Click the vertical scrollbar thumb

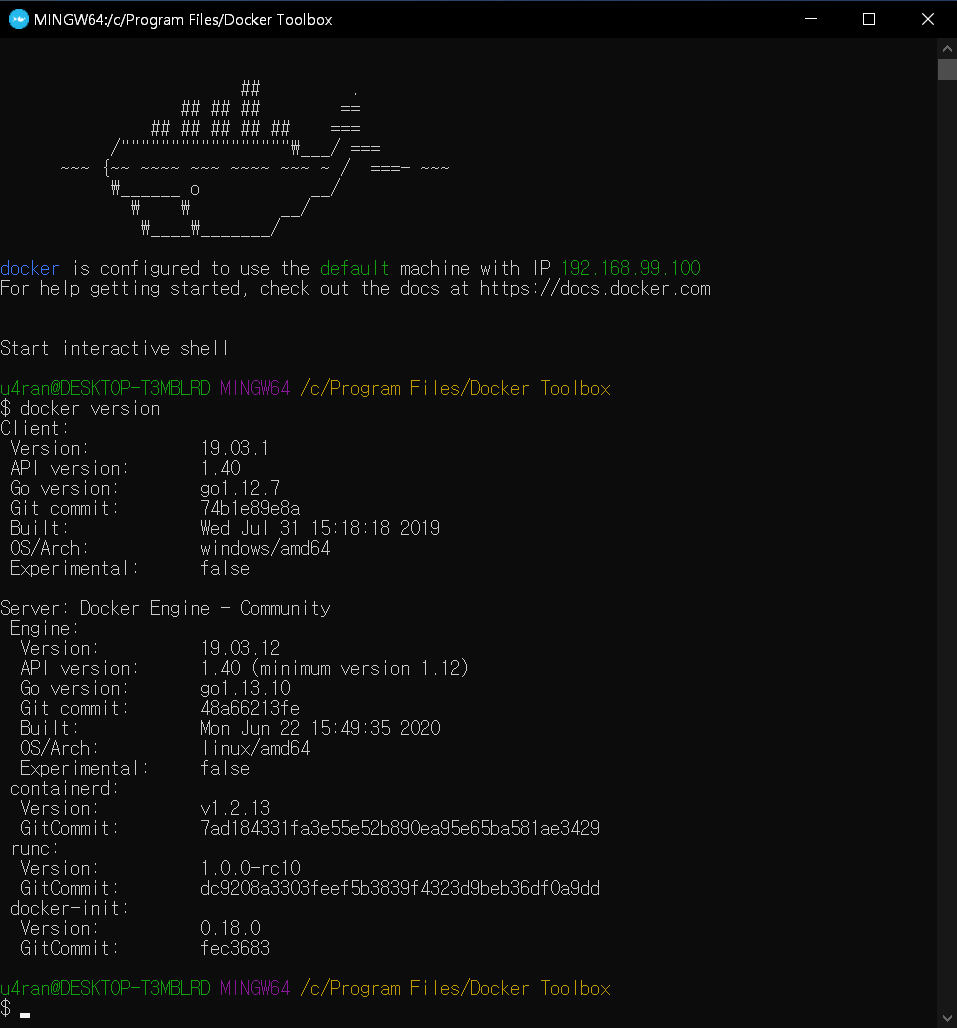click(x=947, y=69)
